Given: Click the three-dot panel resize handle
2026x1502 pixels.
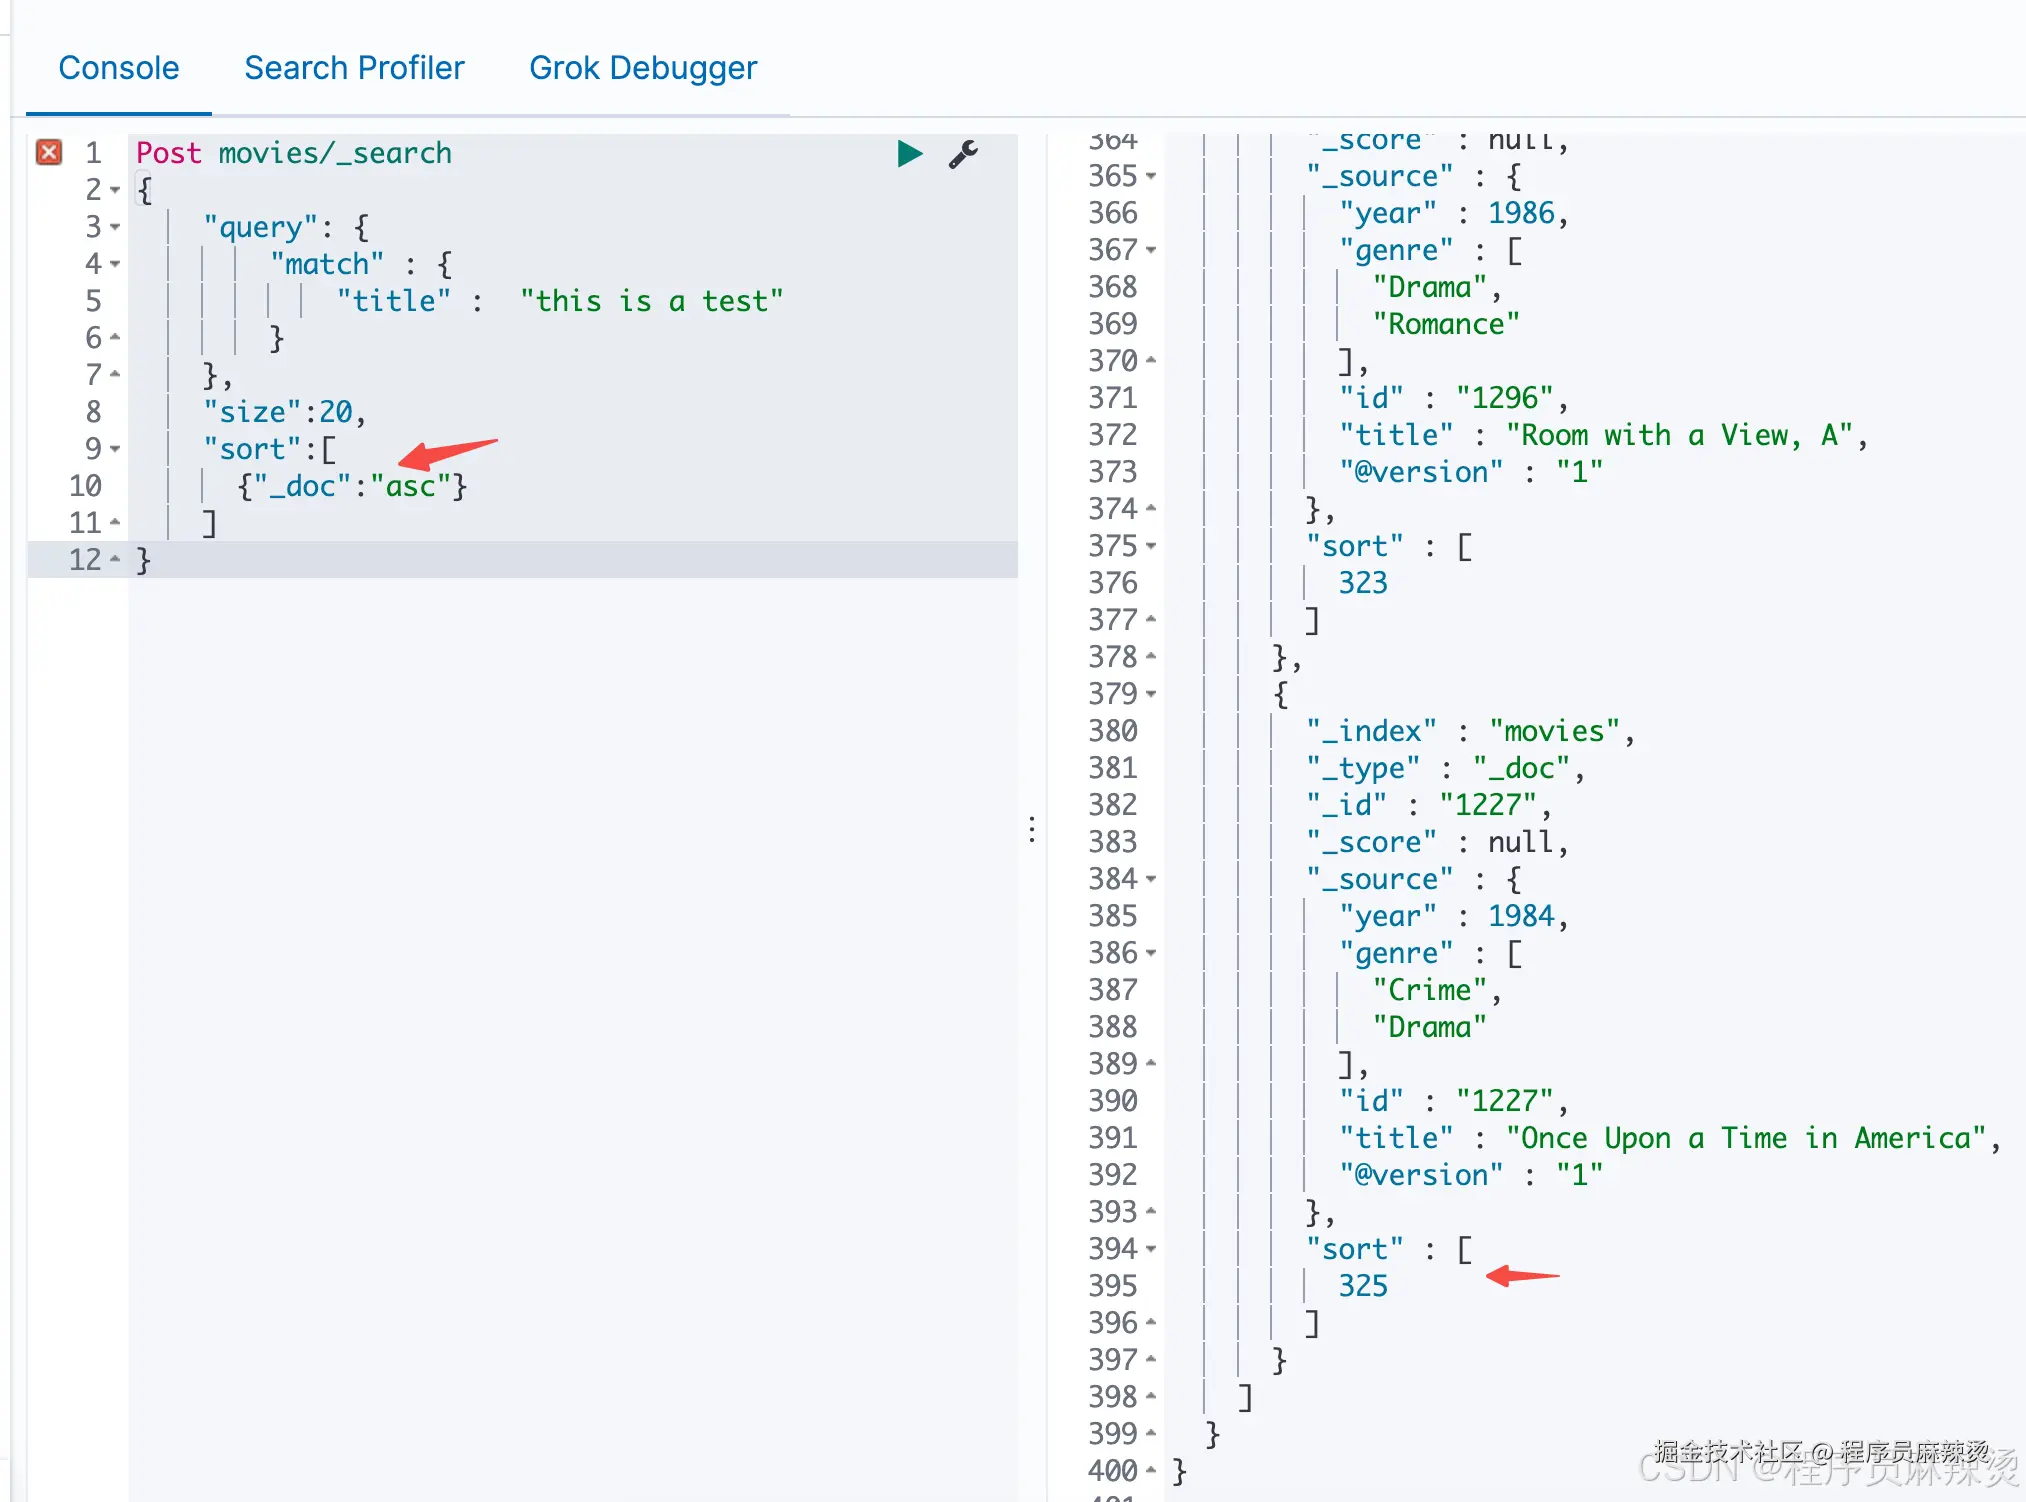Looking at the screenshot, I should (x=1032, y=829).
